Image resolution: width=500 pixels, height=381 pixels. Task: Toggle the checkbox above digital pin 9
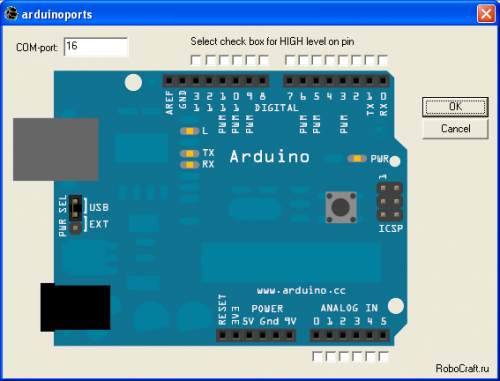[x=250, y=60]
